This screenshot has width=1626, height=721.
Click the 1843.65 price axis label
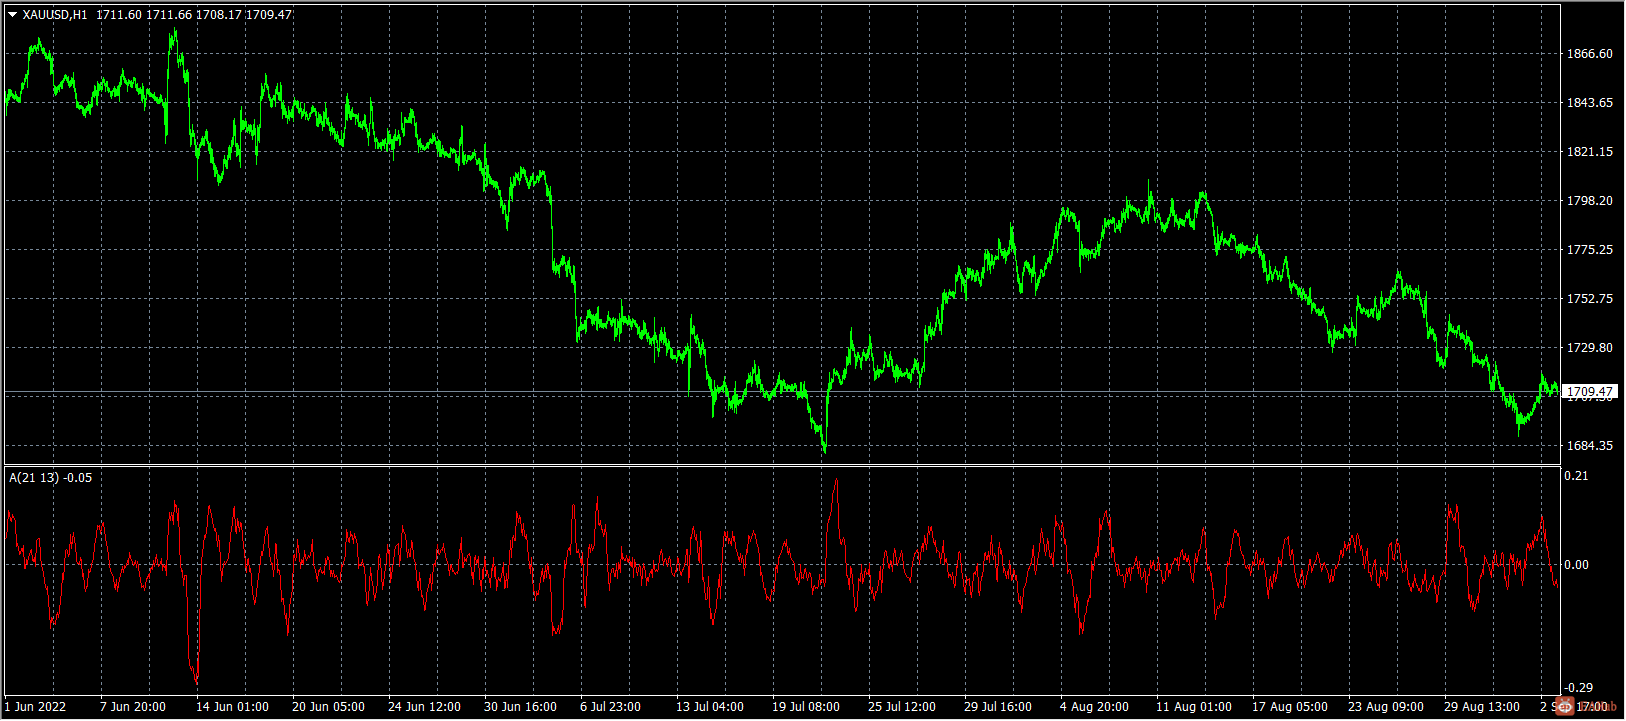point(1590,103)
